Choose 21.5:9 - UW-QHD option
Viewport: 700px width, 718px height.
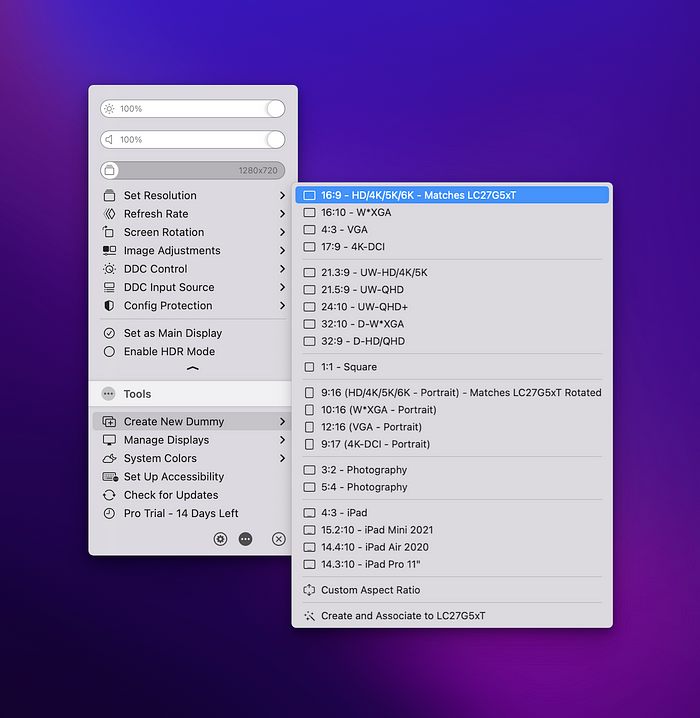[x=452, y=290]
